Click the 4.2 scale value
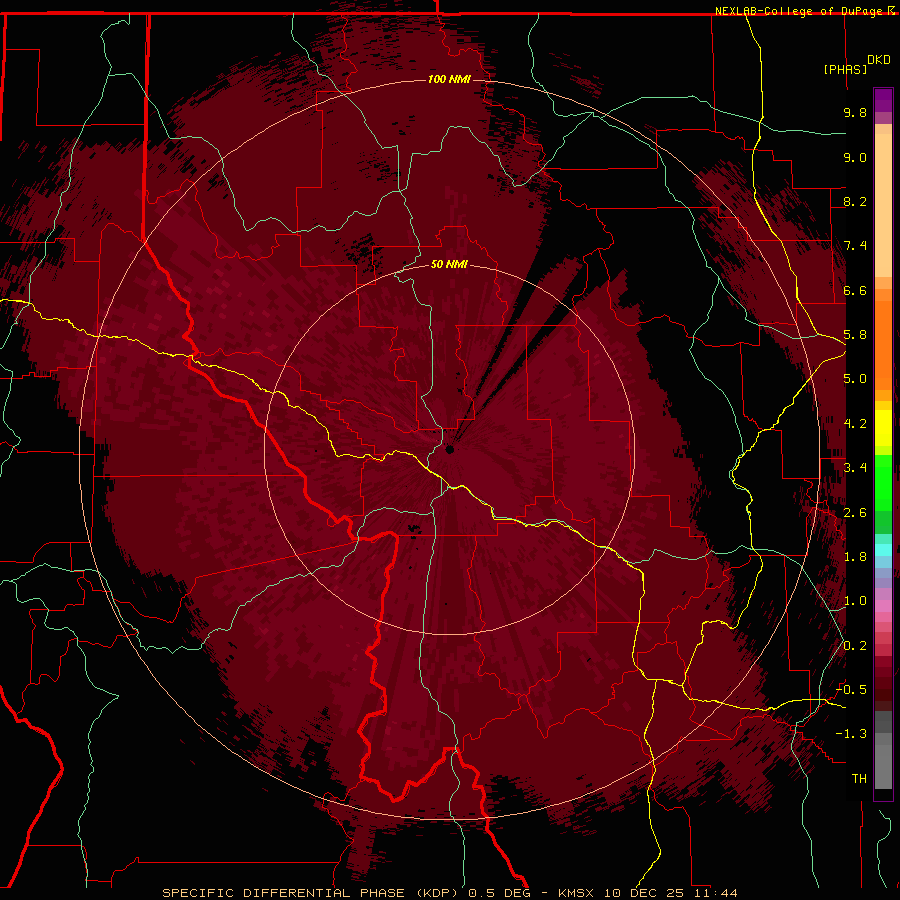The image size is (900, 900). [x=855, y=424]
